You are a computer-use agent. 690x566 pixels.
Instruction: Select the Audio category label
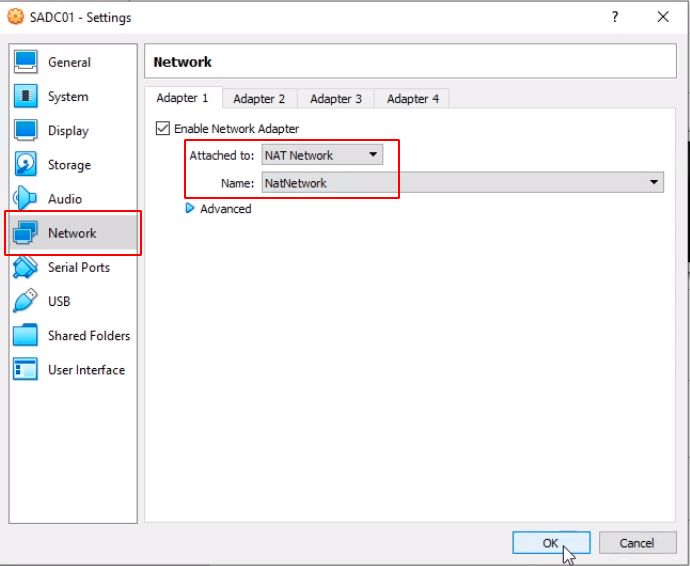coord(65,199)
